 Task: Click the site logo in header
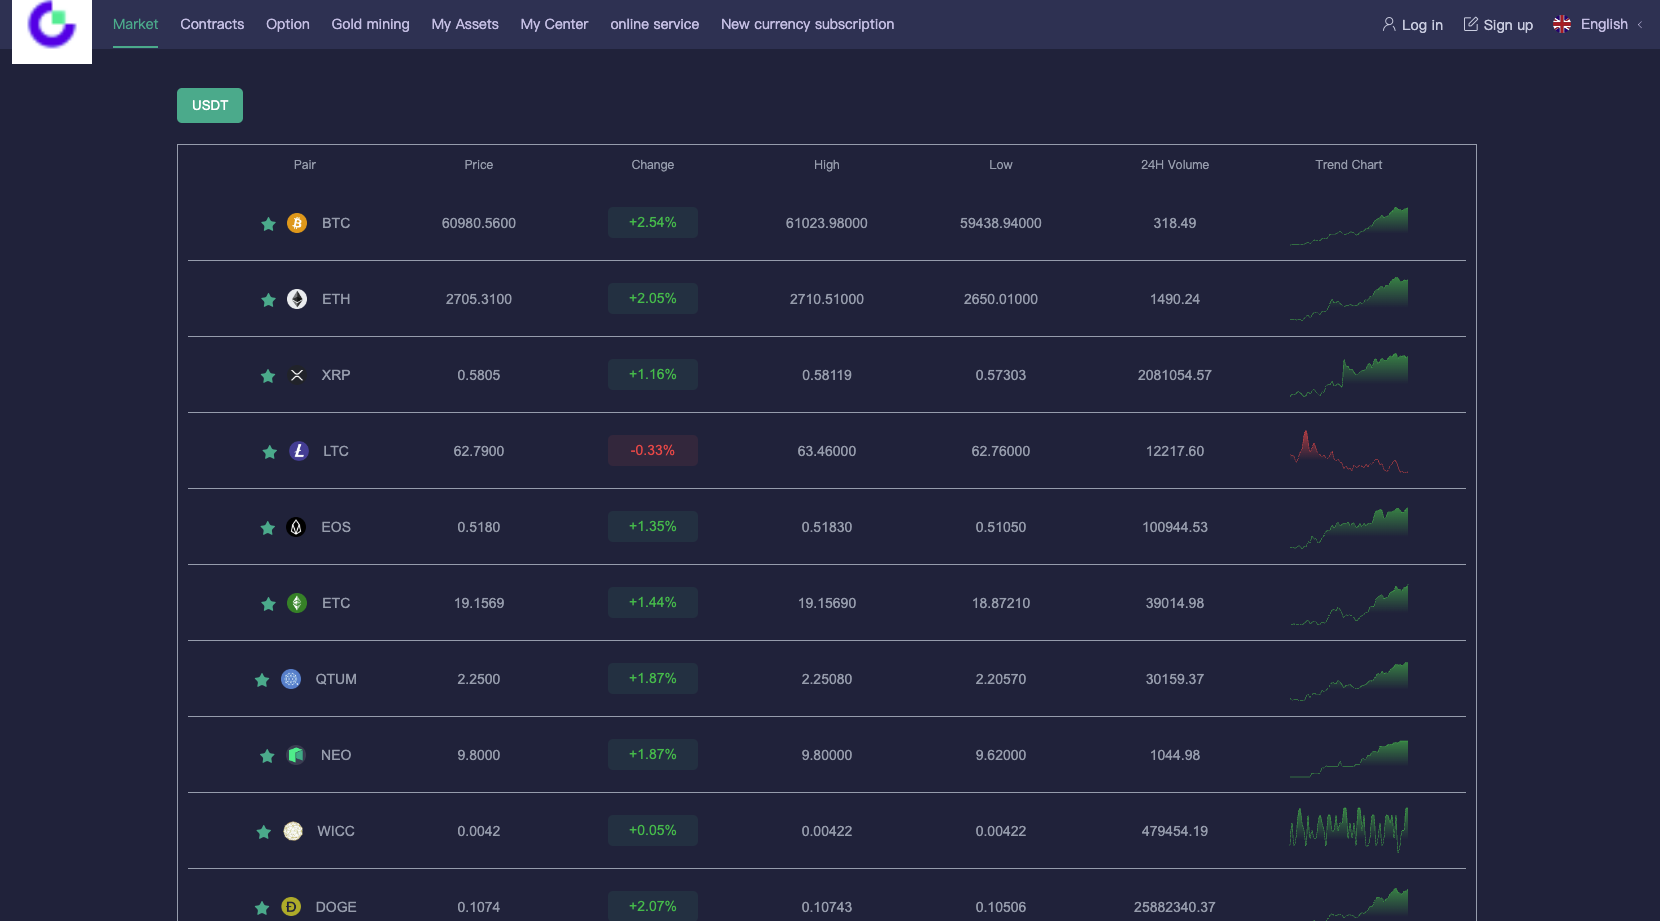coord(52,28)
